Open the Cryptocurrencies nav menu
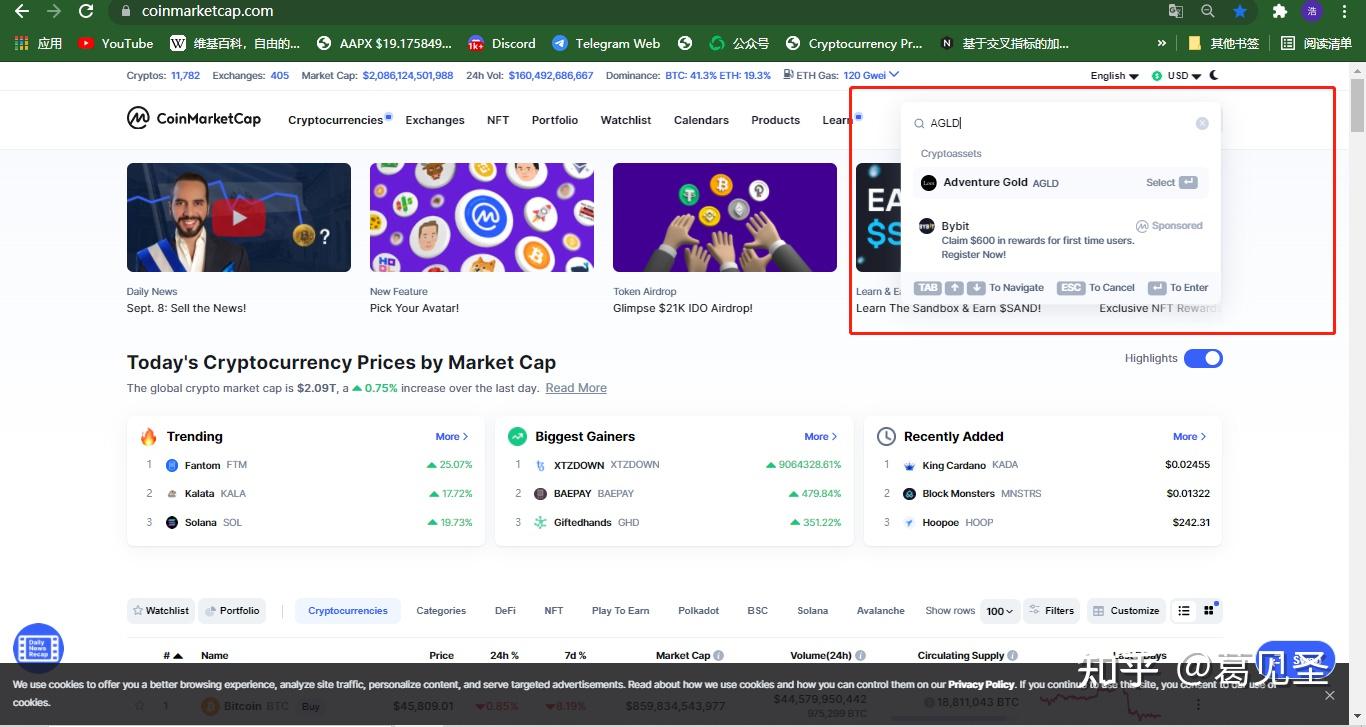 335,120
